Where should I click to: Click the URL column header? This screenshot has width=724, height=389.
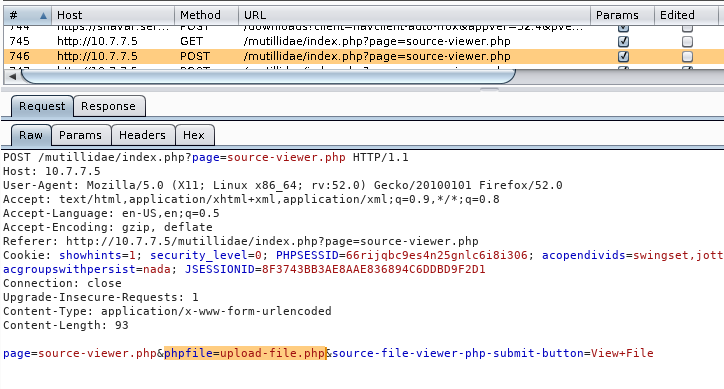414,15
